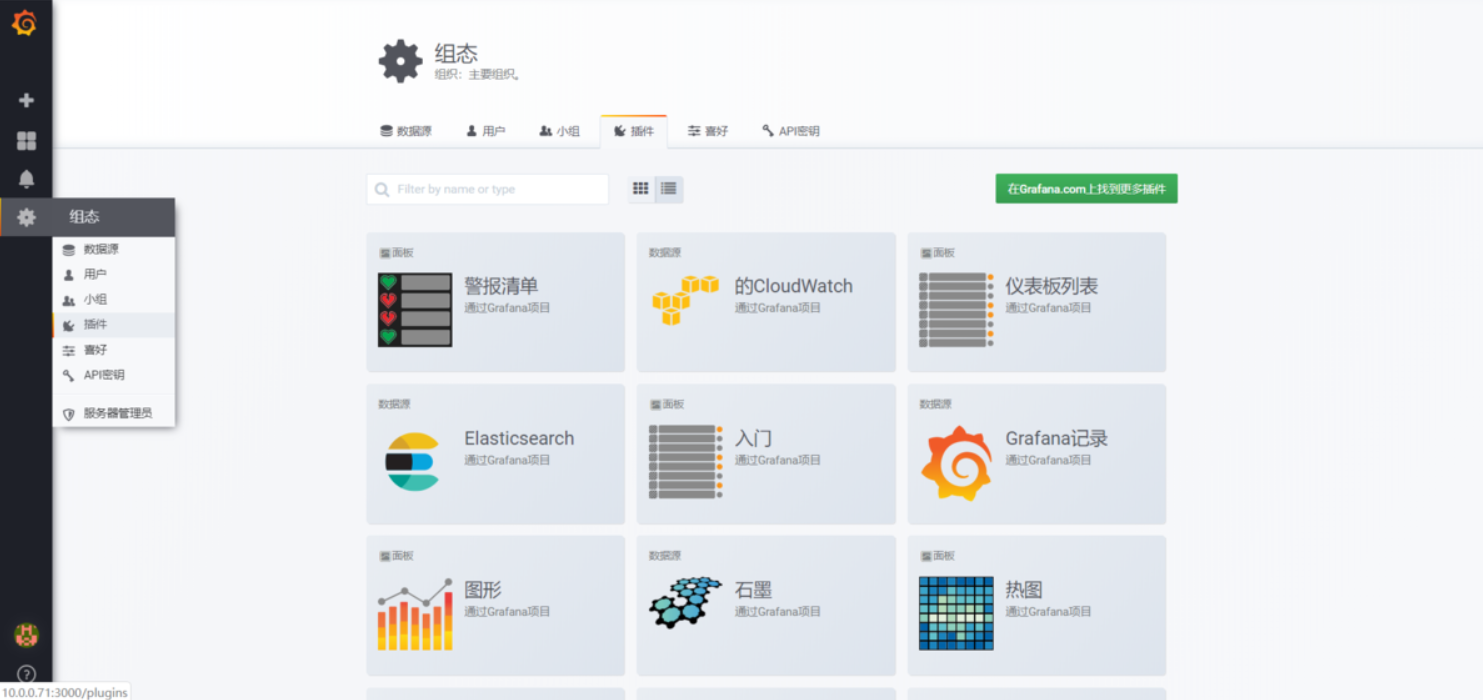Switch to list view layout

click(669, 189)
